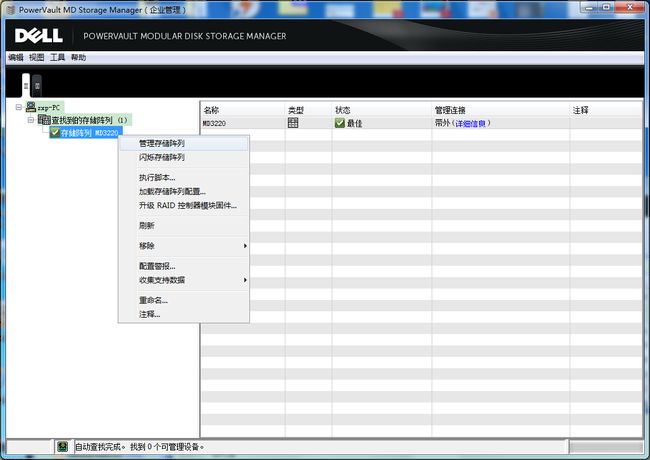The image size is (650, 460).
Task: Choose 配置警报... option
Action: click(184, 266)
